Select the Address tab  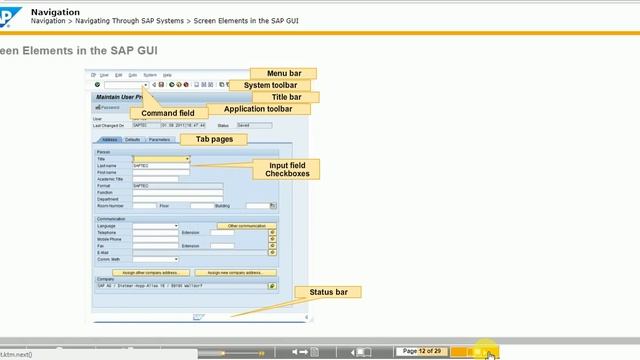coord(109,140)
